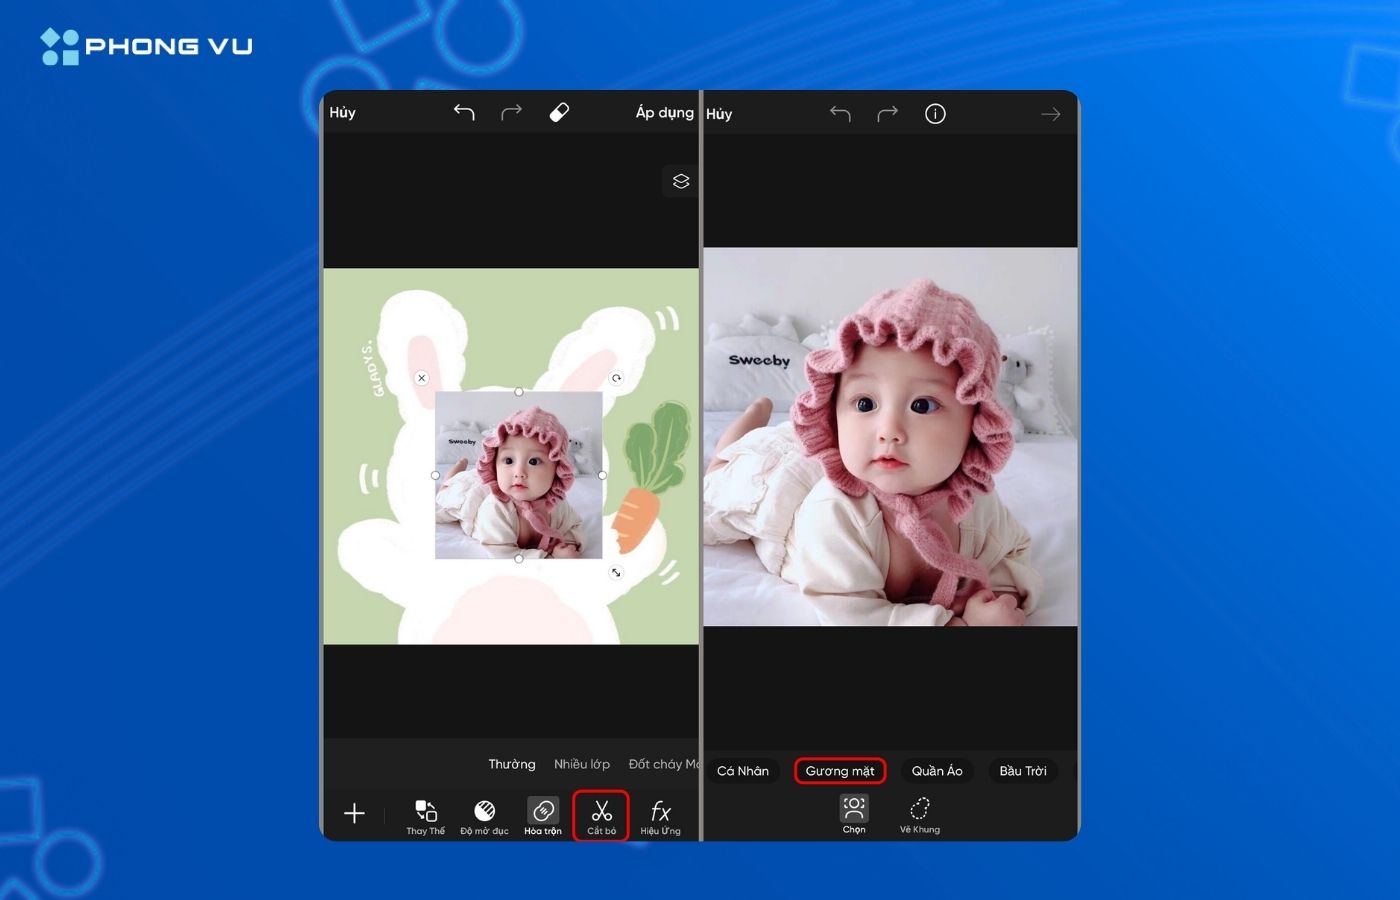Select the Hòa trộn blend tool
This screenshot has height=900, width=1400.
click(543, 816)
